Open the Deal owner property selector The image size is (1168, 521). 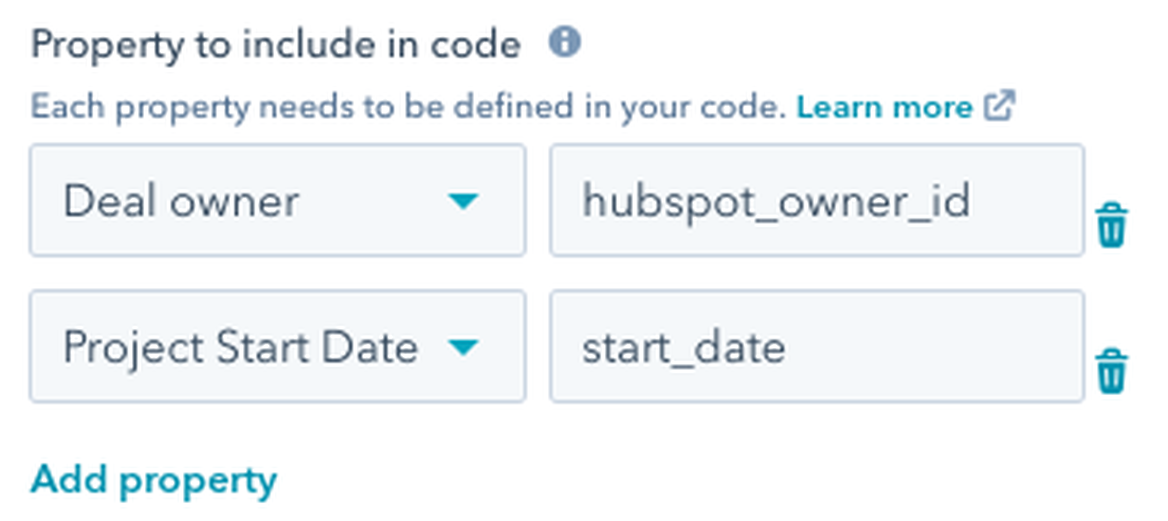[x=277, y=200]
